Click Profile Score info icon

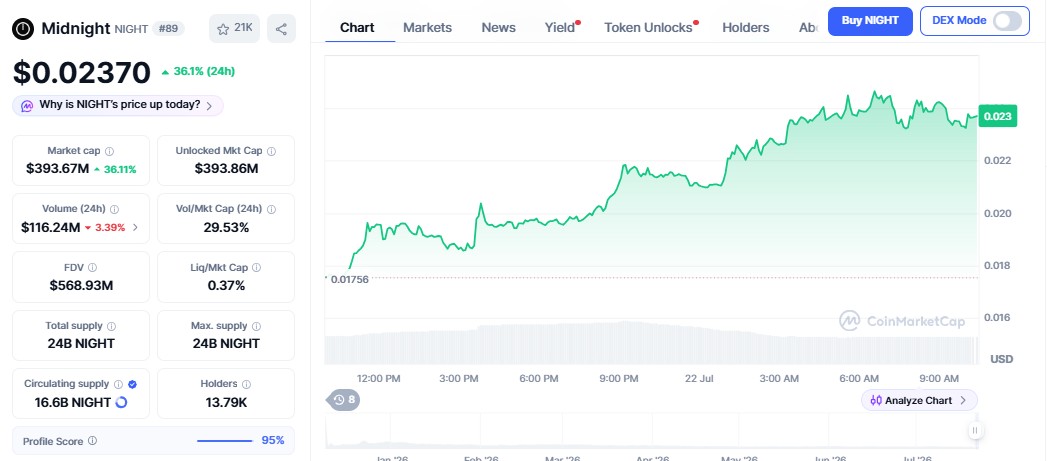(x=92, y=441)
